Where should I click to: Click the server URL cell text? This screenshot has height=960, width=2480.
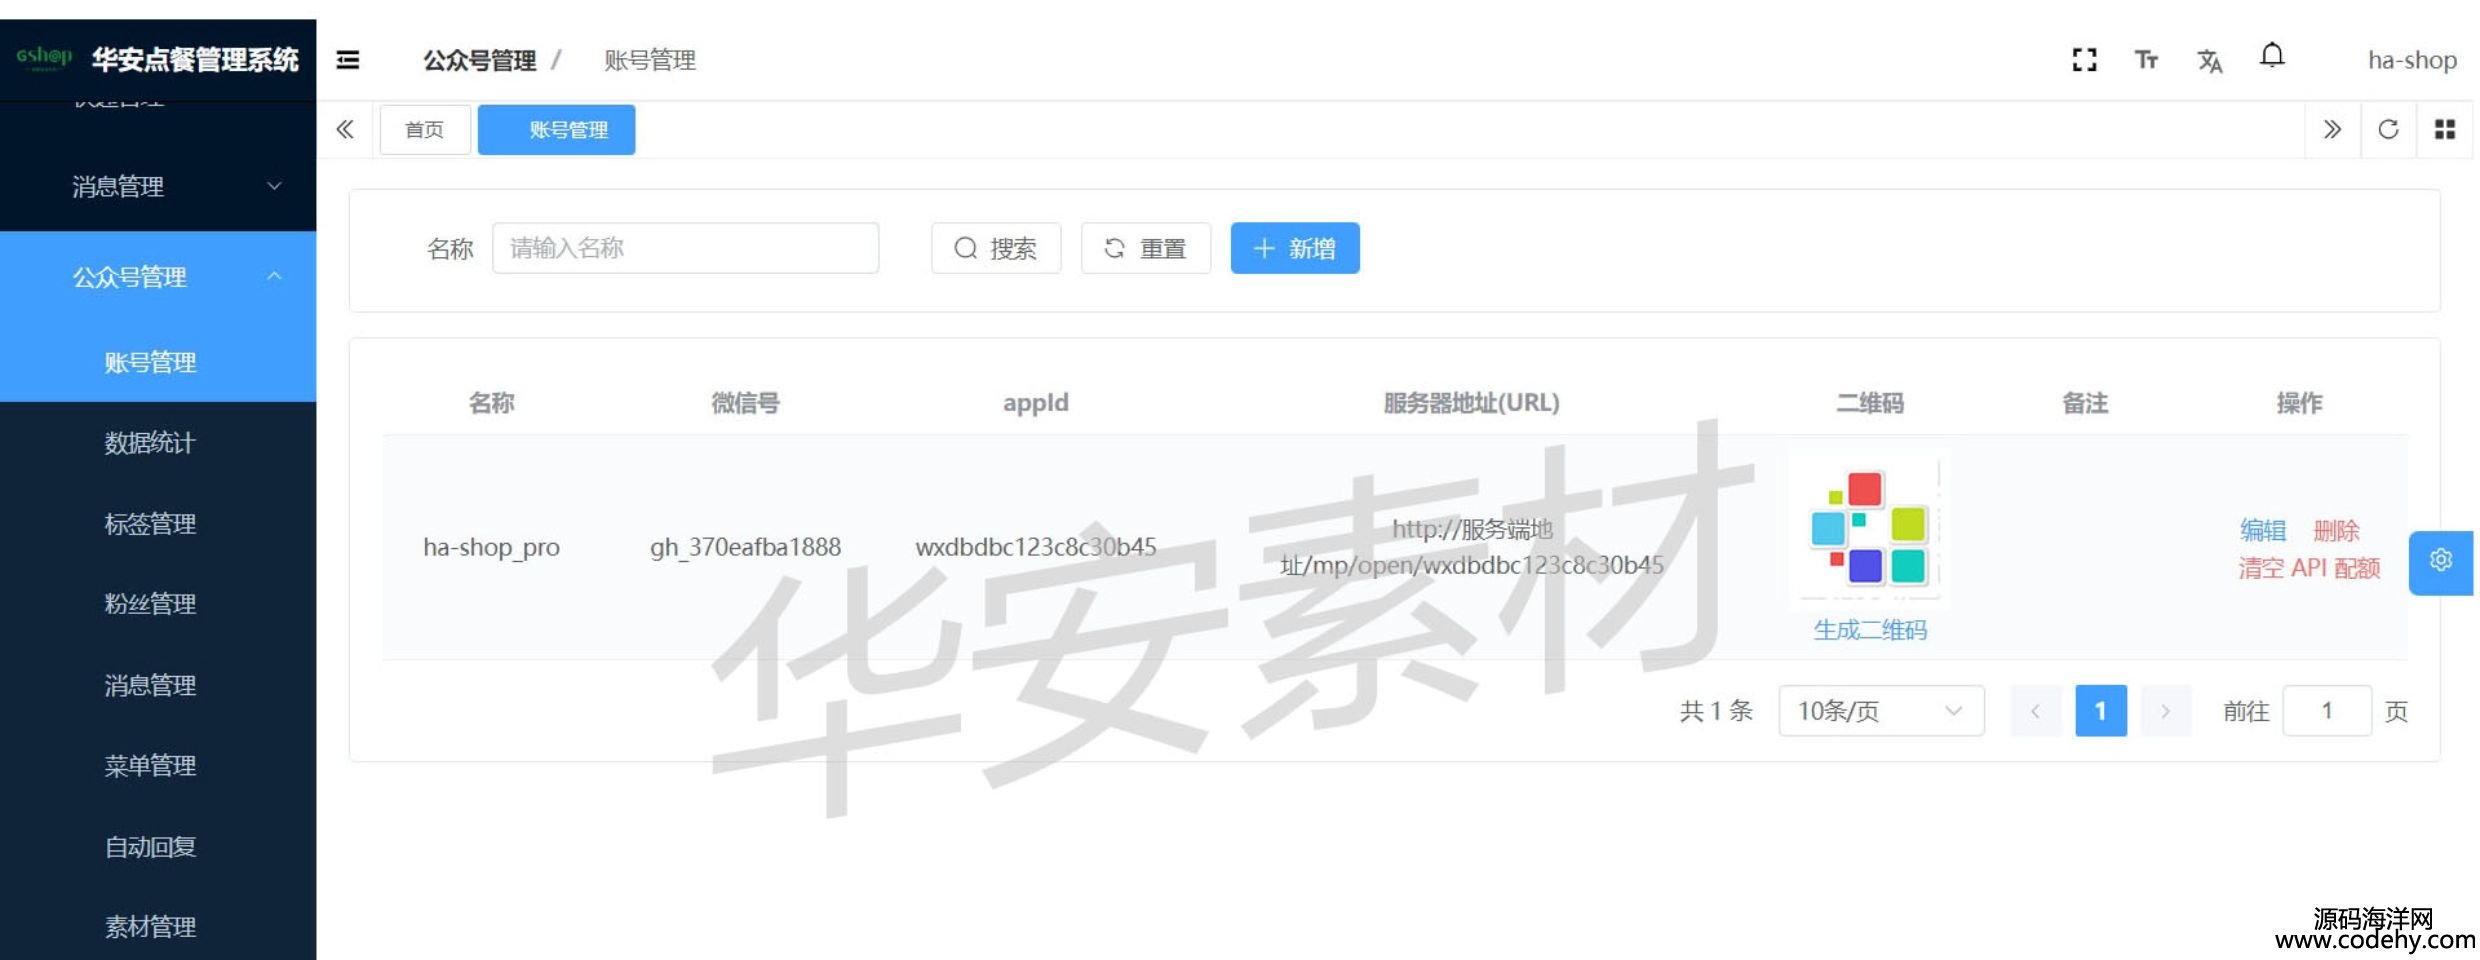[x=1472, y=547]
